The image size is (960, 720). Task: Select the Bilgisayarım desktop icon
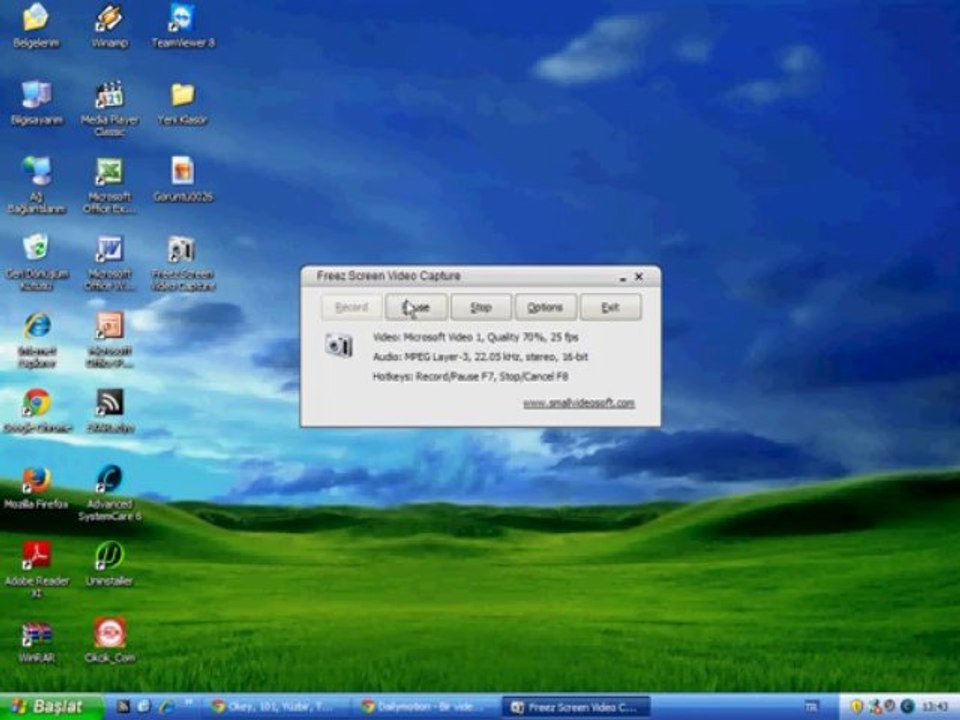pos(36,103)
